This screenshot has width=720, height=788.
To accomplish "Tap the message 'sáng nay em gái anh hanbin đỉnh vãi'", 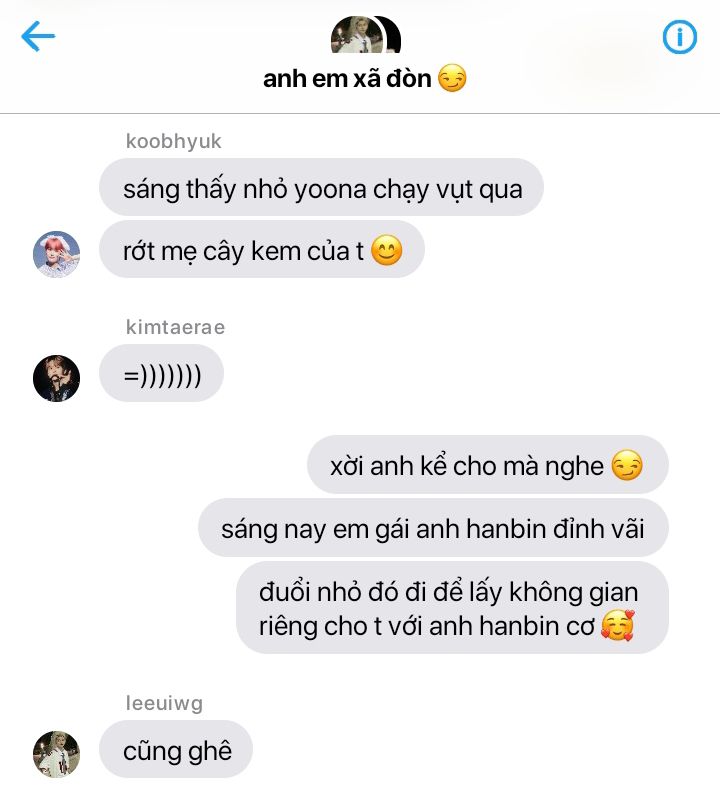I will tap(433, 528).
